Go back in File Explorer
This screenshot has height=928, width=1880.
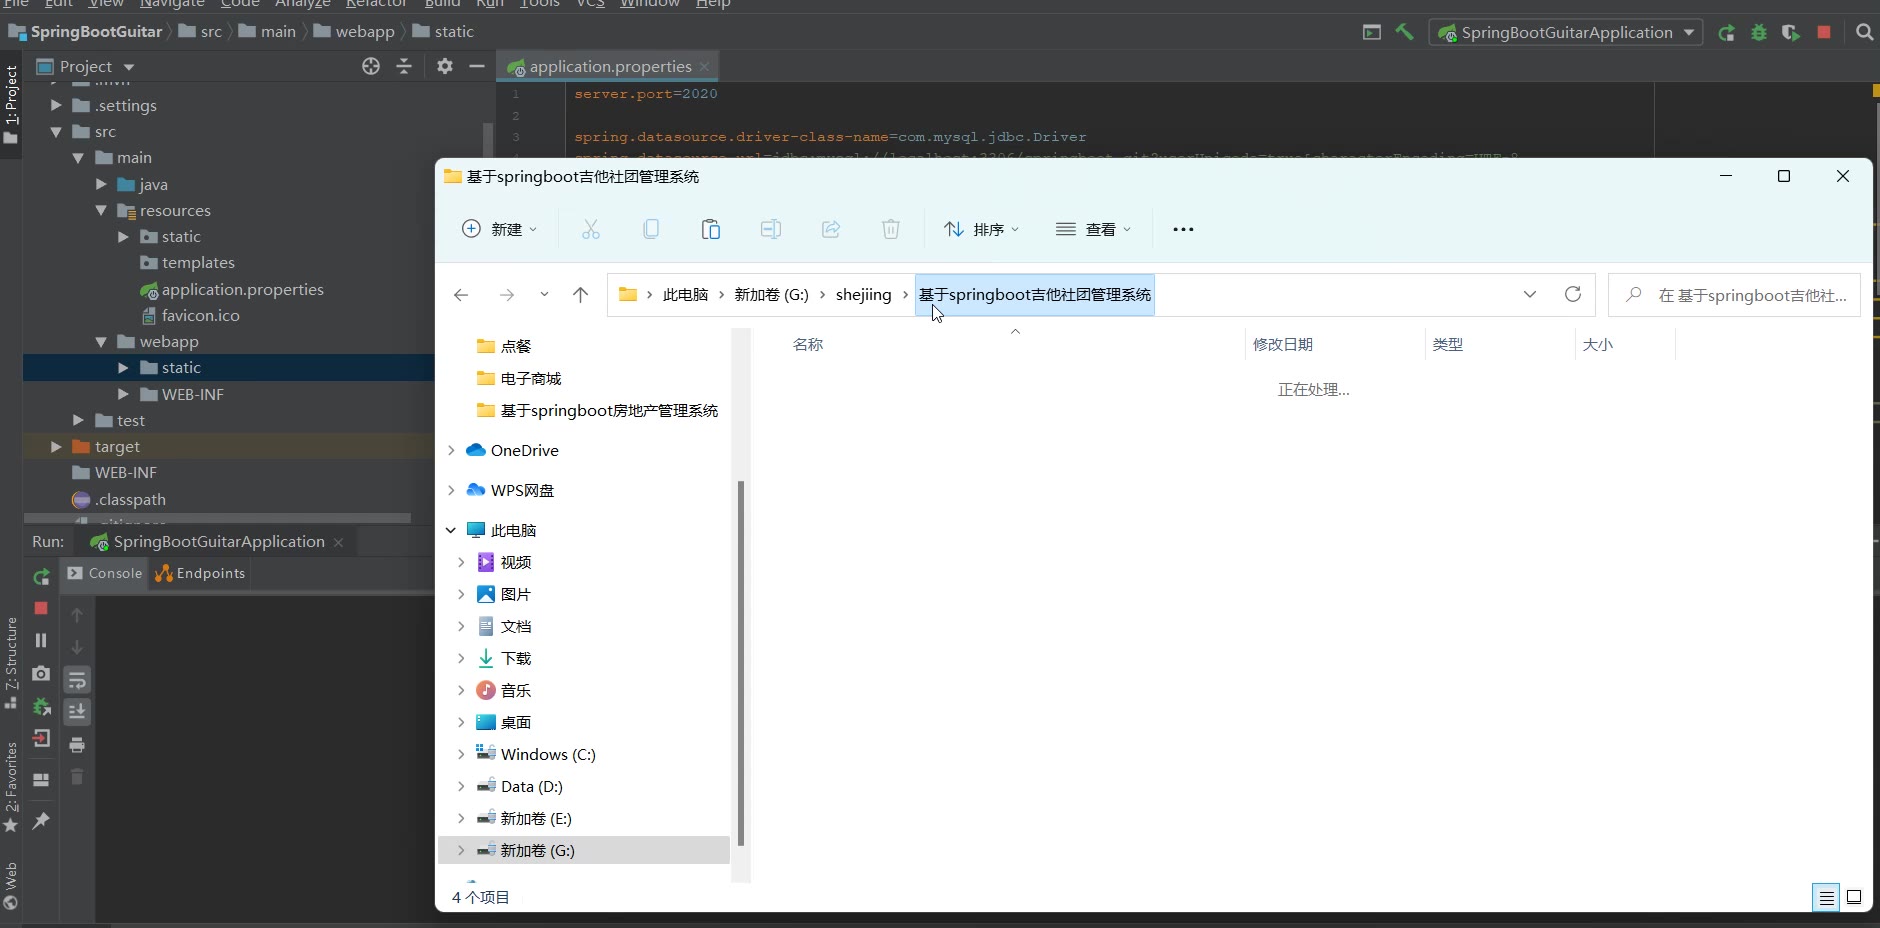(461, 295)
